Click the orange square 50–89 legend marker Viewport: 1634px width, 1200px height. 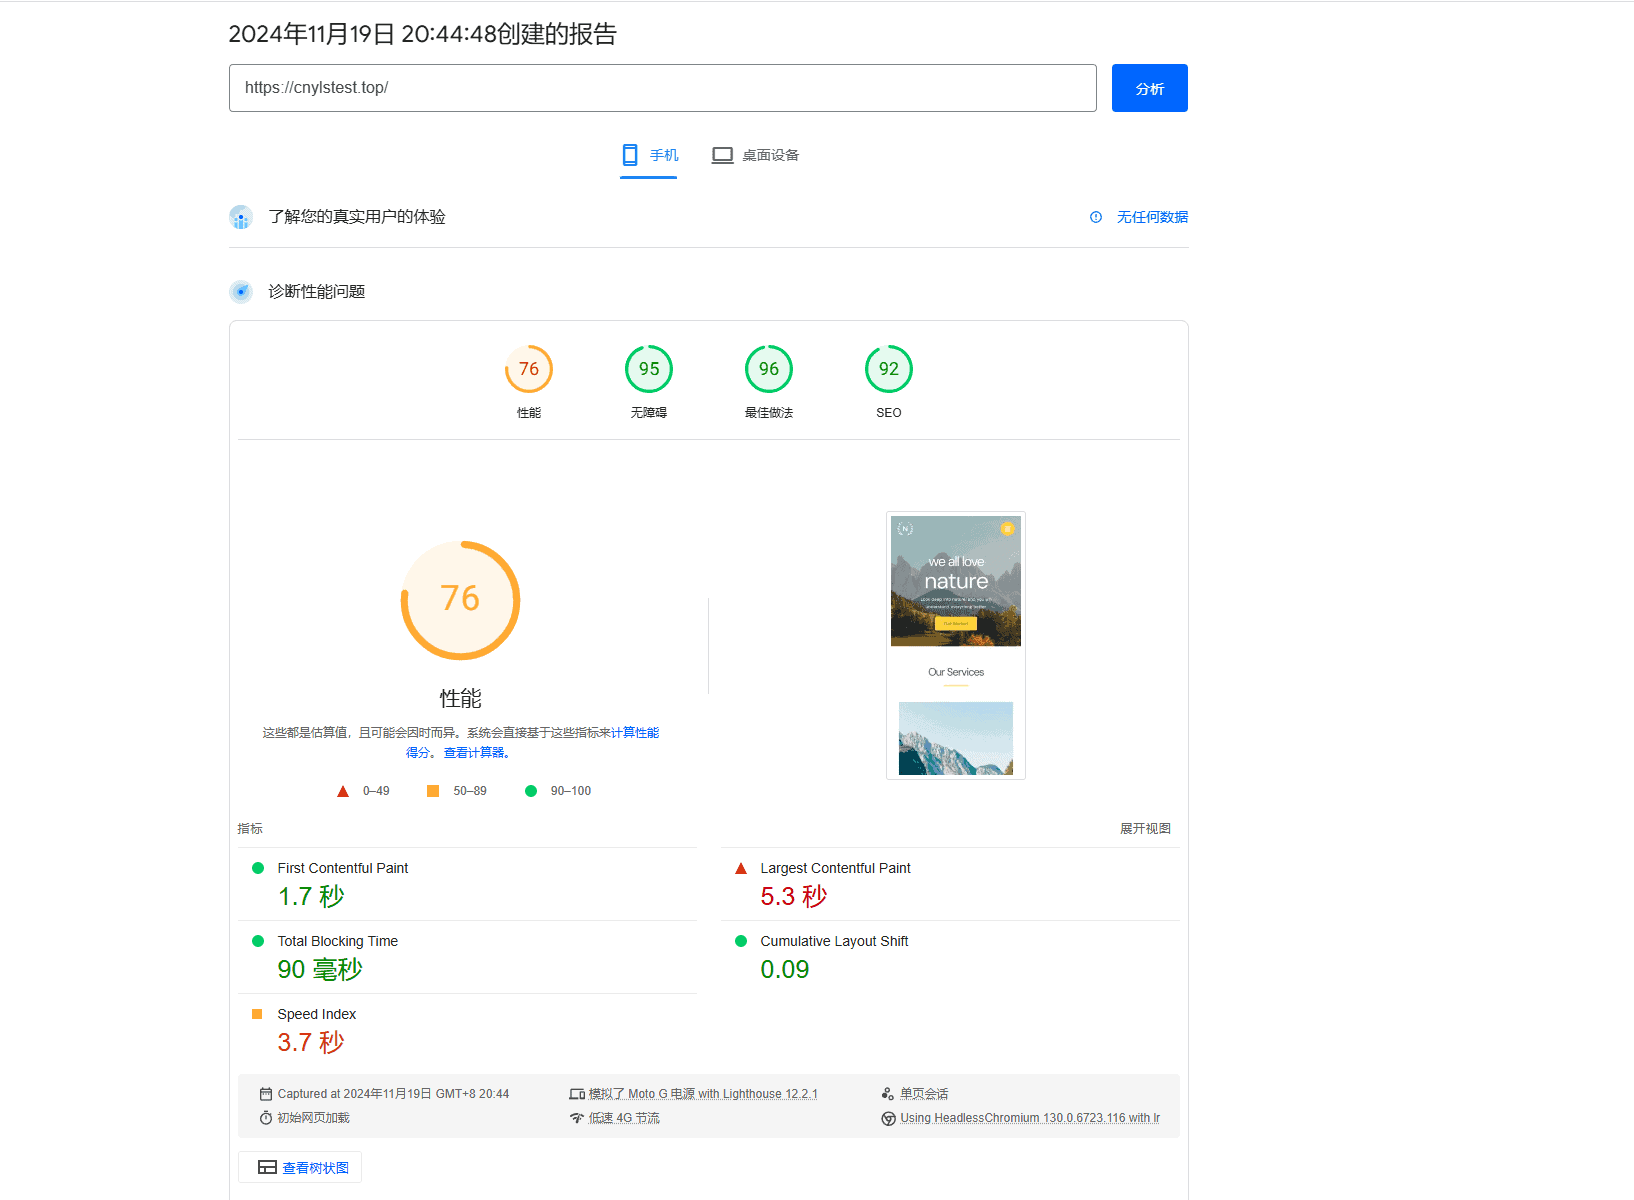[x=433, y=791]
